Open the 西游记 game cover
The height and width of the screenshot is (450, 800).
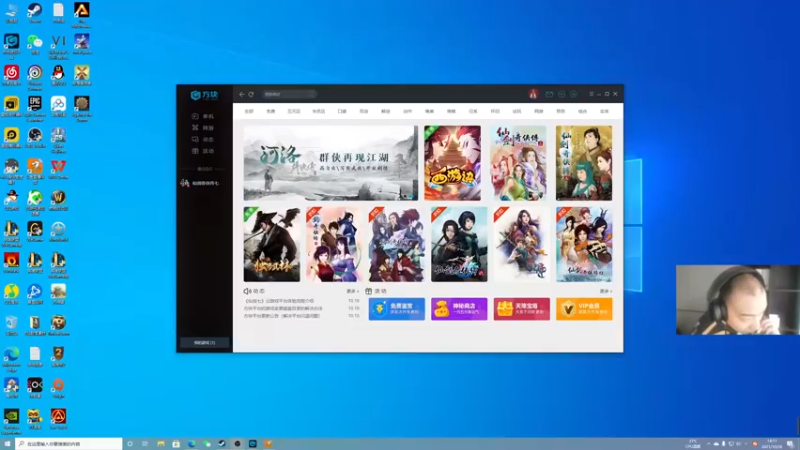[453, 163]
